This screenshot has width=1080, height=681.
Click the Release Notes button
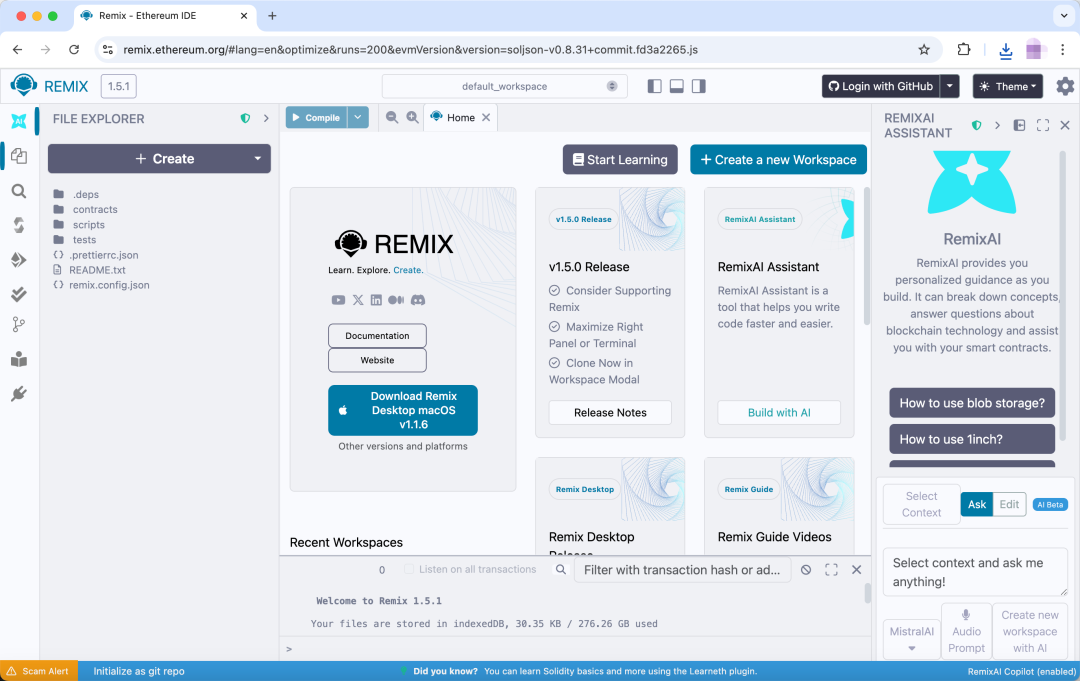click(610, 412)
